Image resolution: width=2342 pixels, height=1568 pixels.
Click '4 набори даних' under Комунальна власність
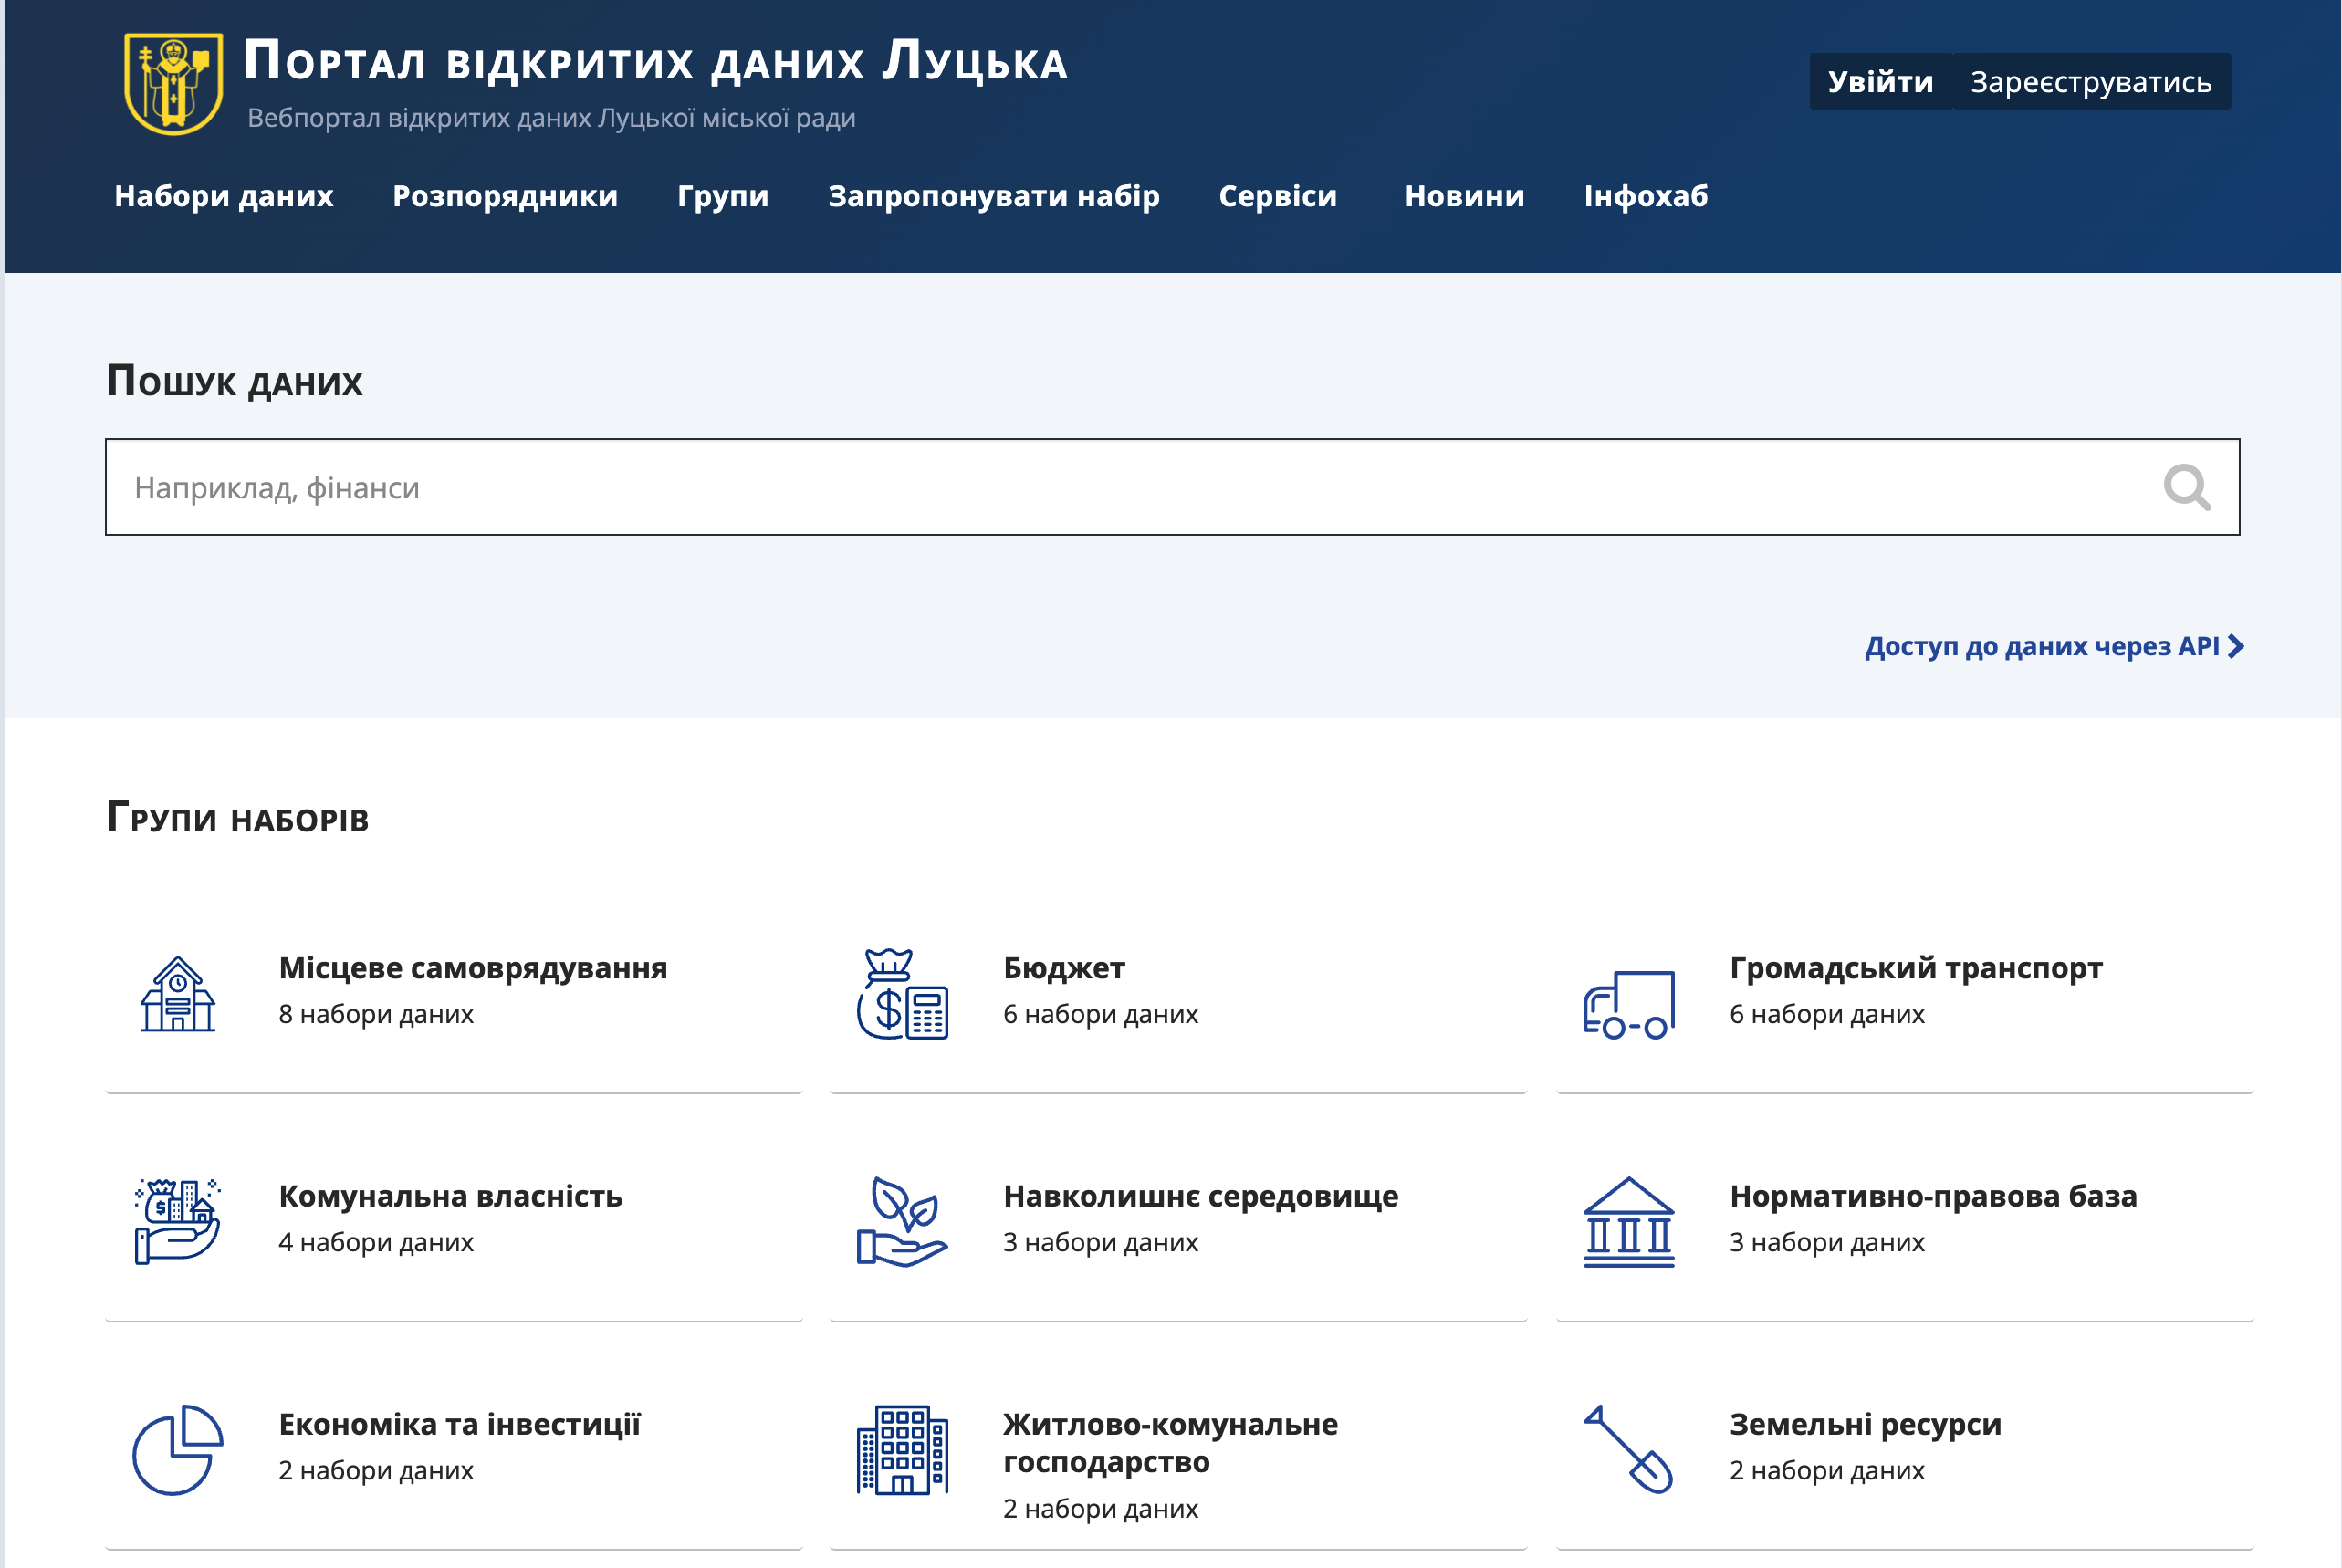coord(376,1242)
